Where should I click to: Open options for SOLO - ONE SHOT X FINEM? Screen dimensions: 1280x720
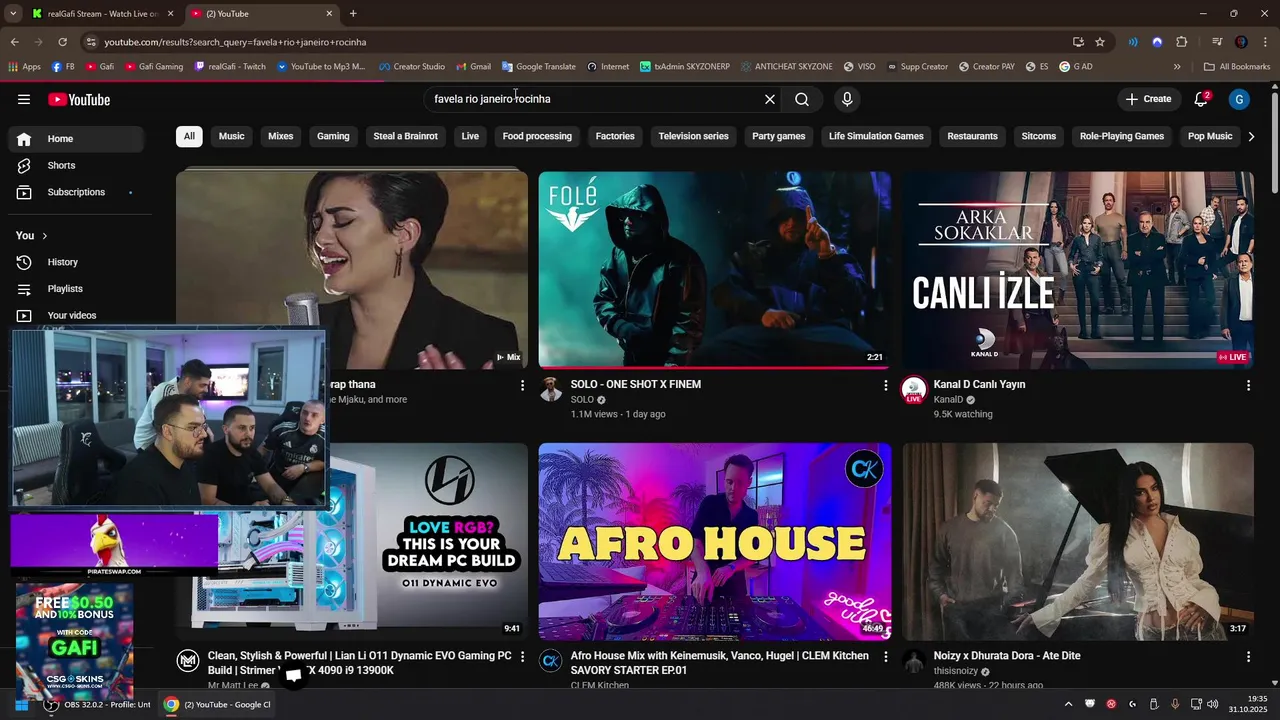pyautogui.click(x=885, y=385)
